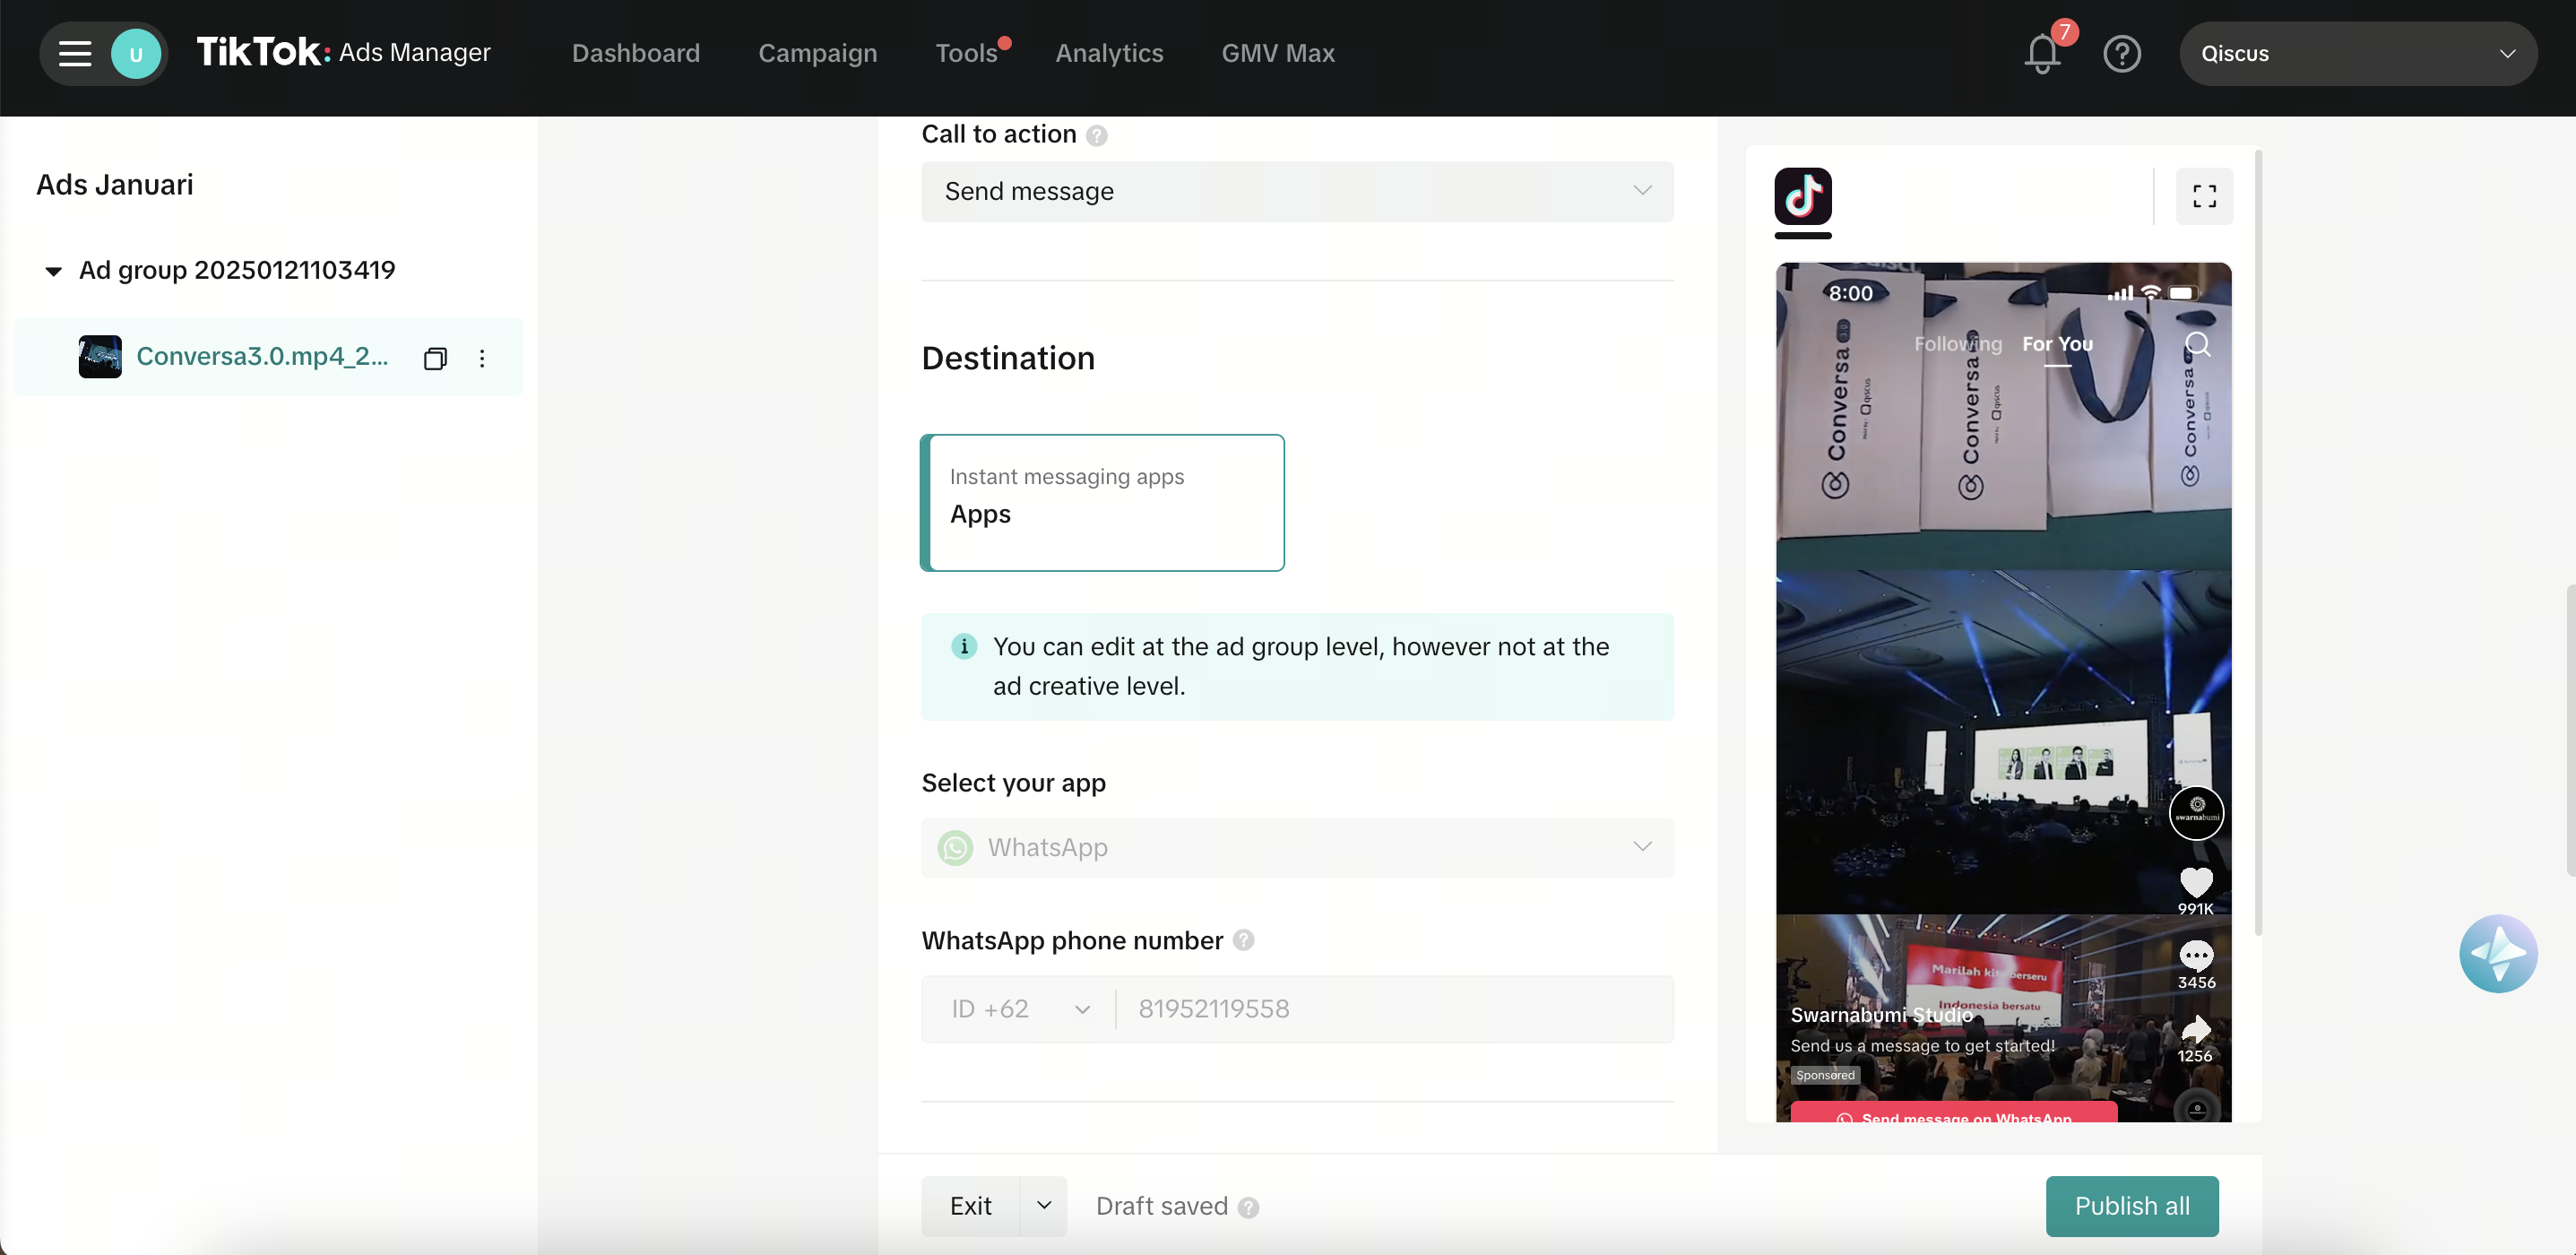Select the TikTok placement preview icon

pos(1803,196)
